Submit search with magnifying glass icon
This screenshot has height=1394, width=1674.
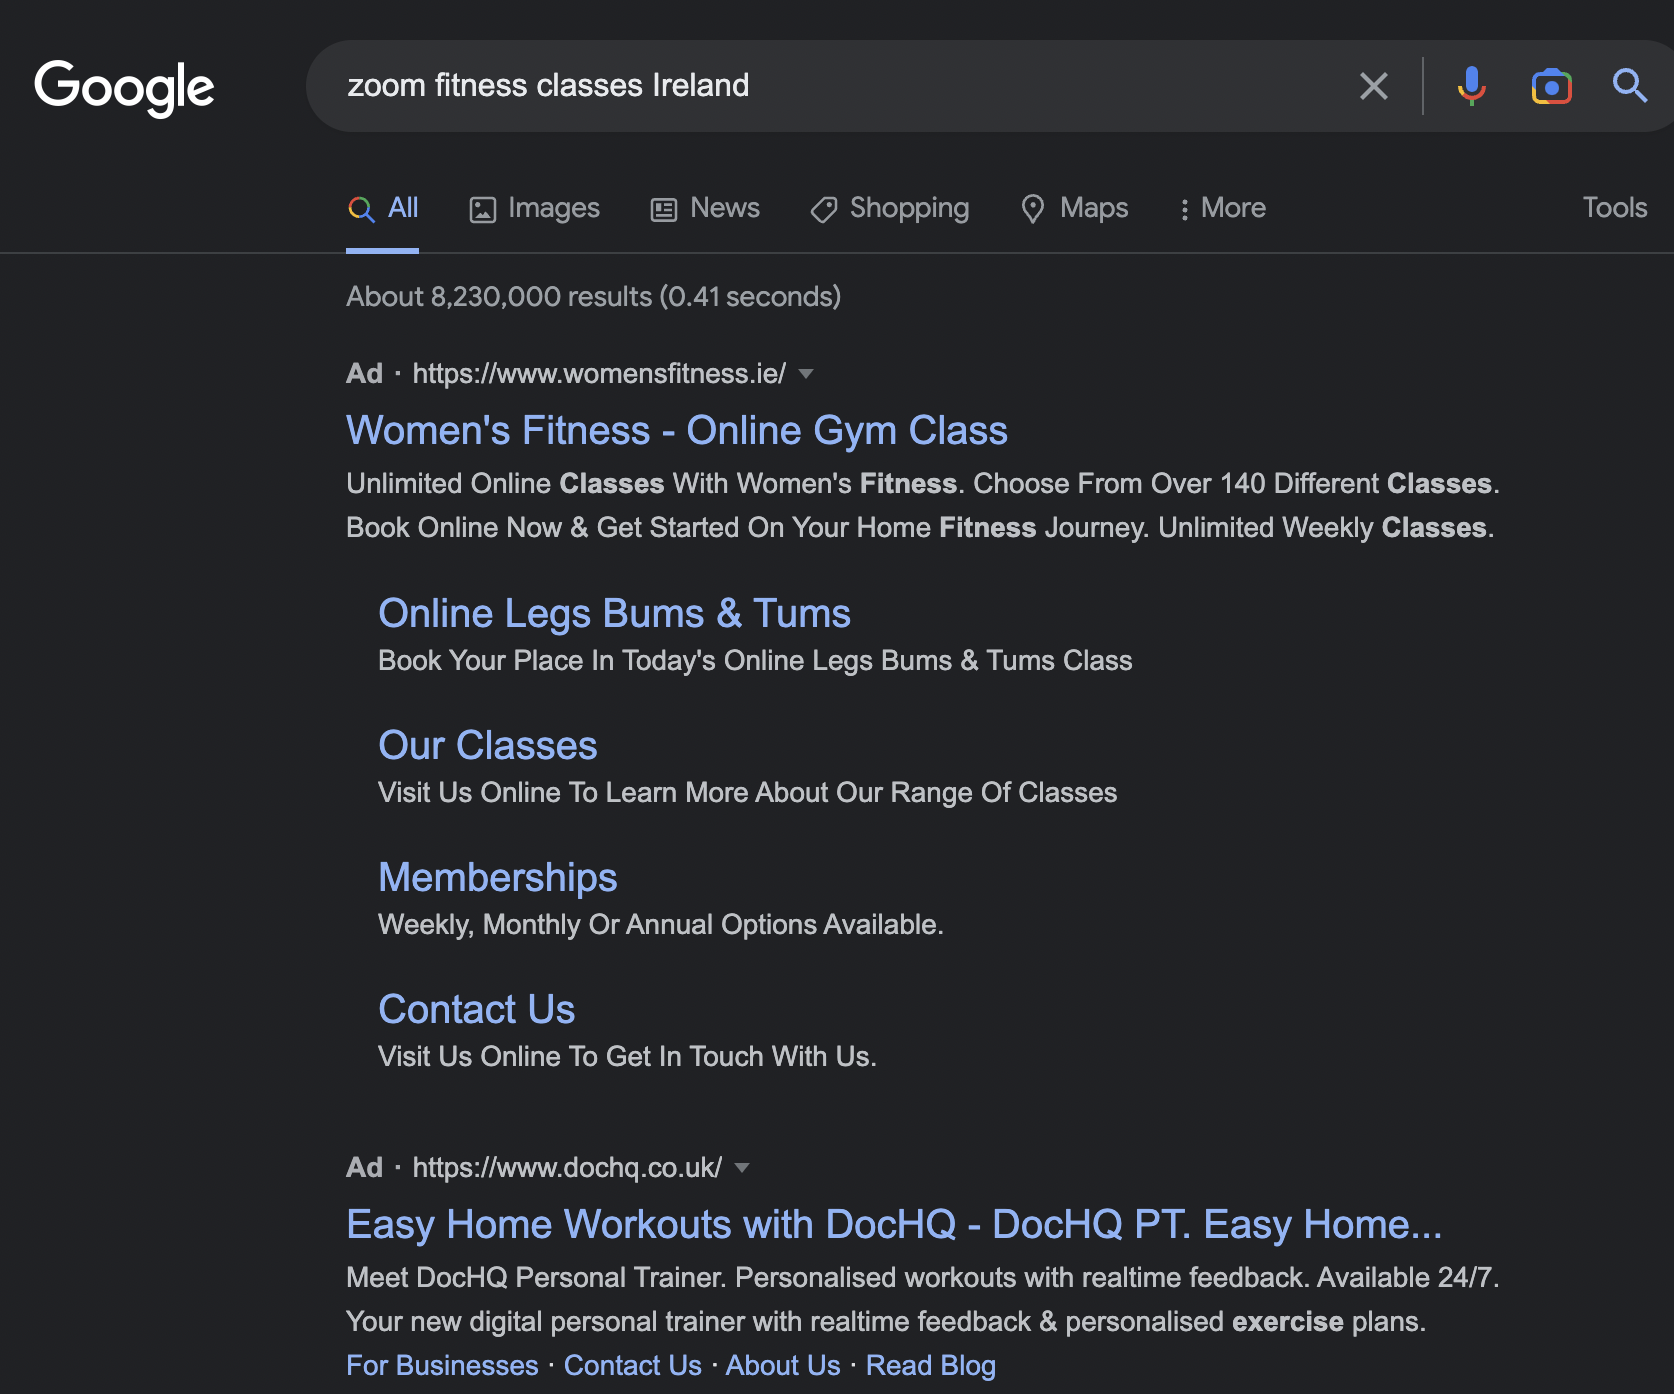1629,86
